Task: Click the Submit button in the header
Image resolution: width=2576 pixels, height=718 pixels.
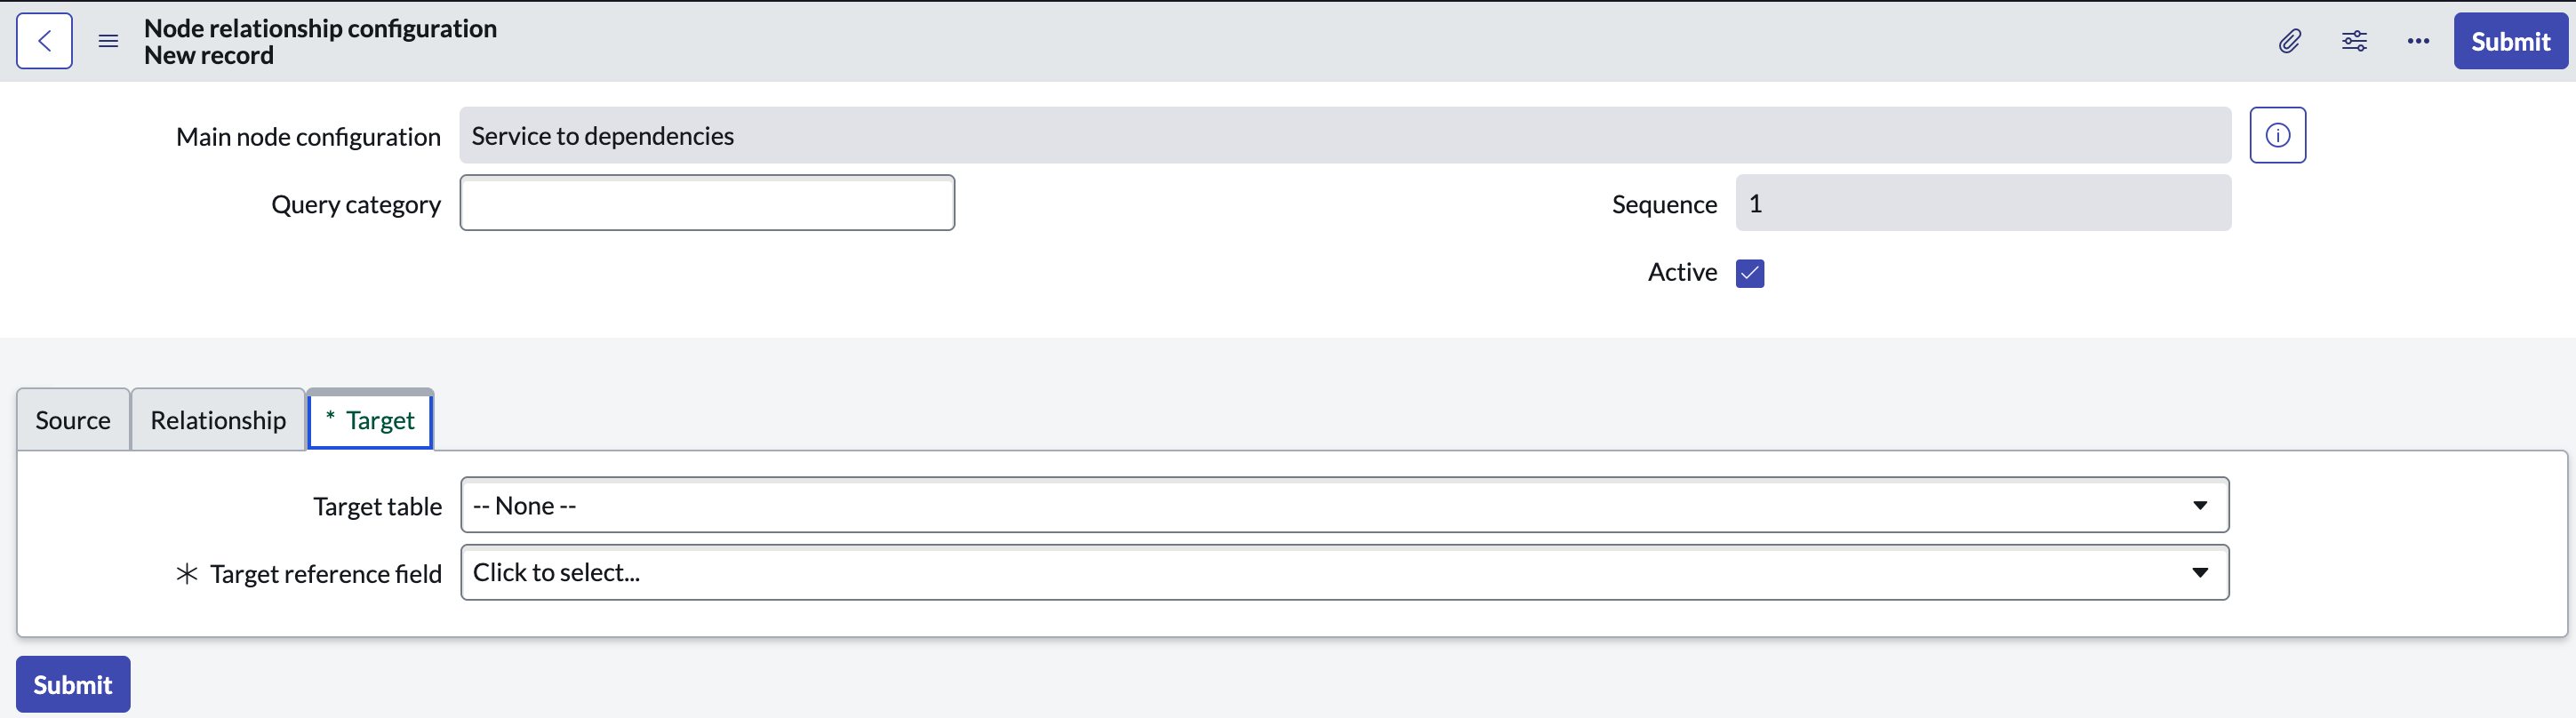Action: [x=2510, y=41]
